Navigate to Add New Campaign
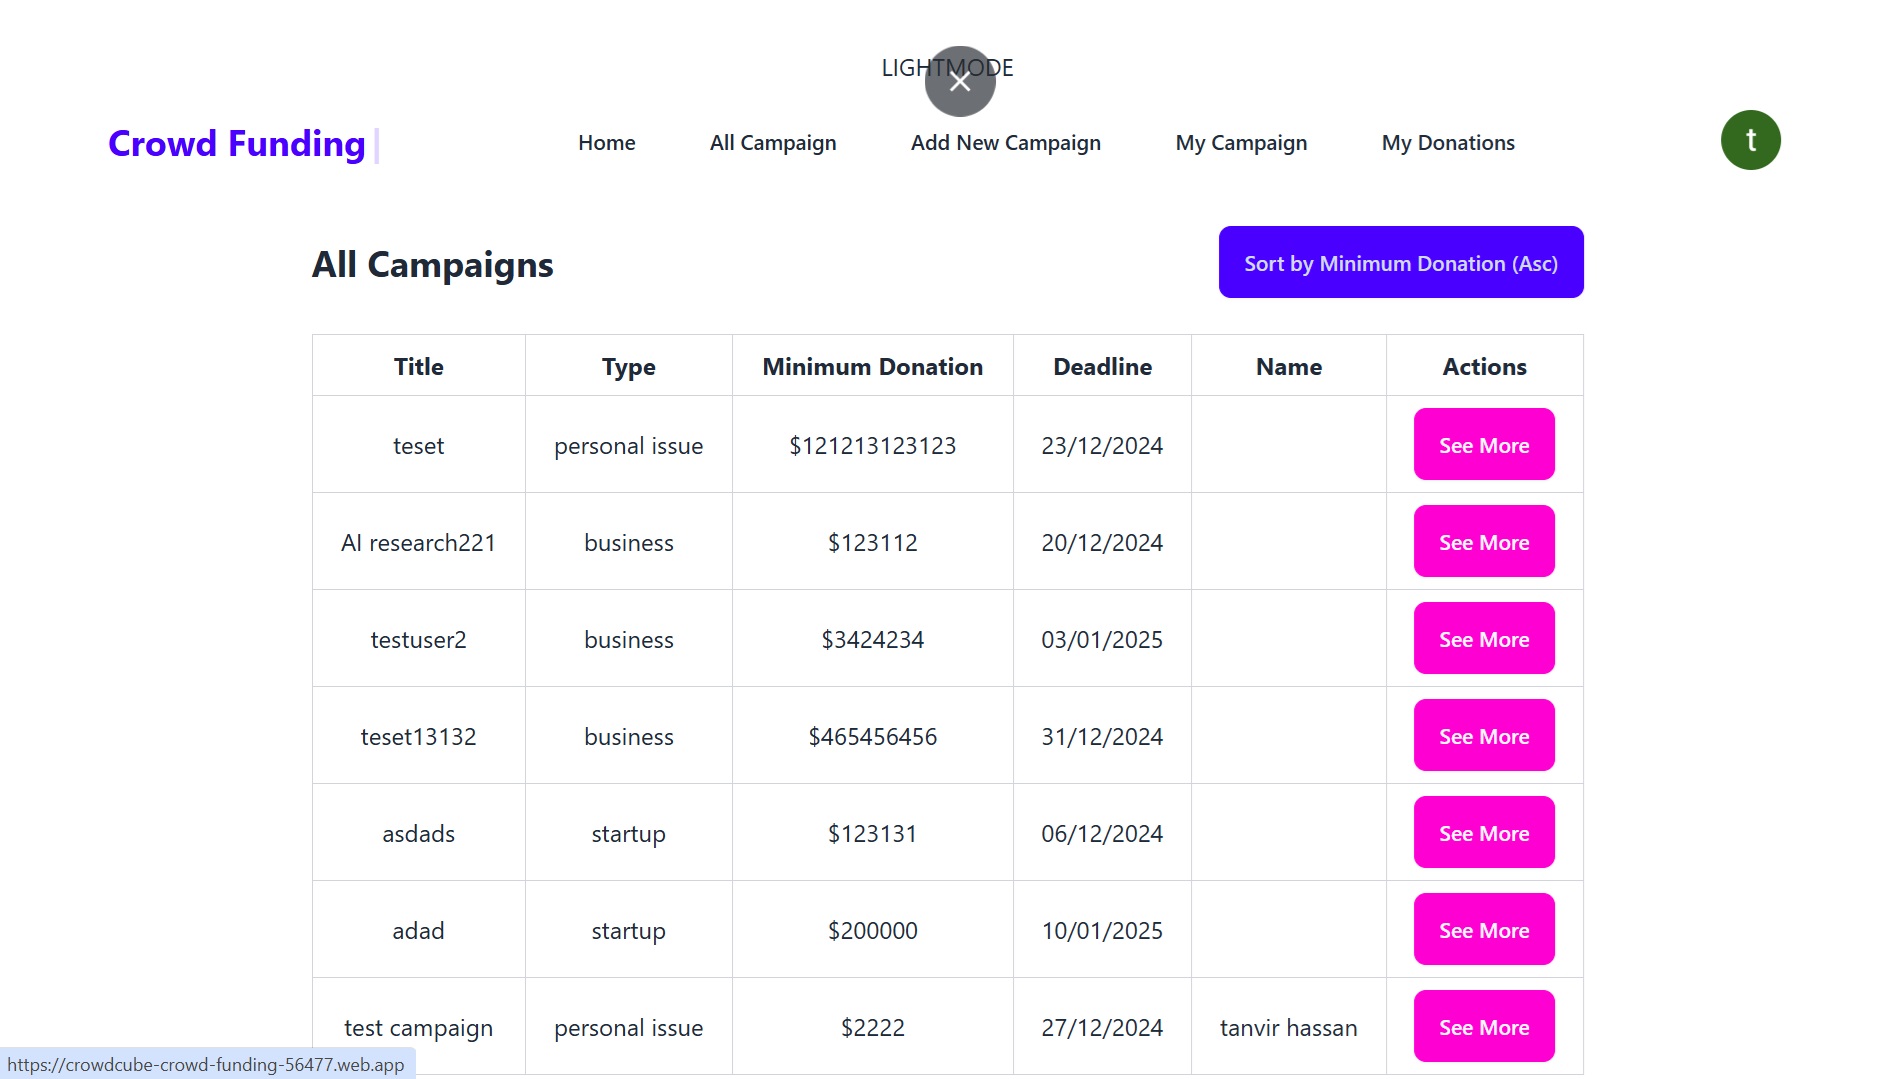Screen dimensions: 1894x1079 [x=1005, y=143]
